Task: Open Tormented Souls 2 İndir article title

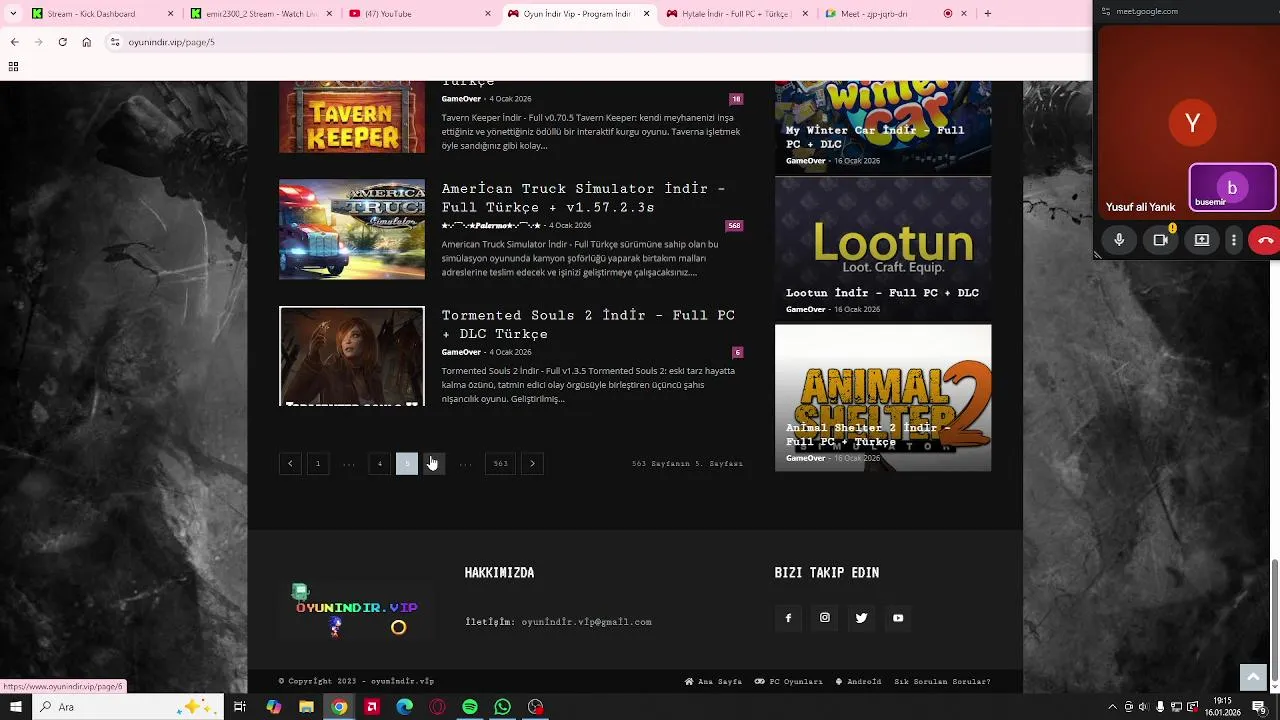Action: pos(588,324)
